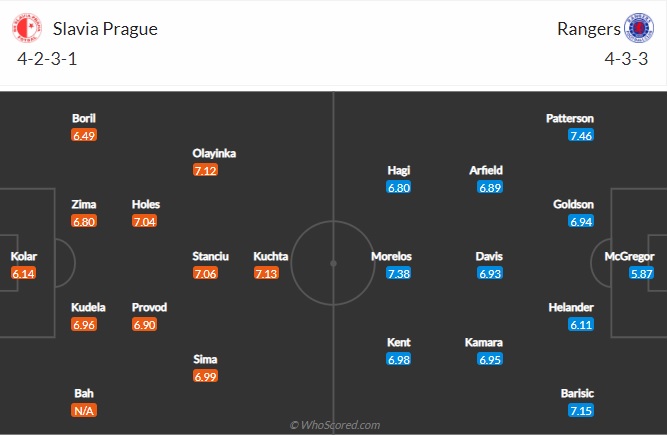Select Patterson's 7.46 rating badge

tap(581, 135)
